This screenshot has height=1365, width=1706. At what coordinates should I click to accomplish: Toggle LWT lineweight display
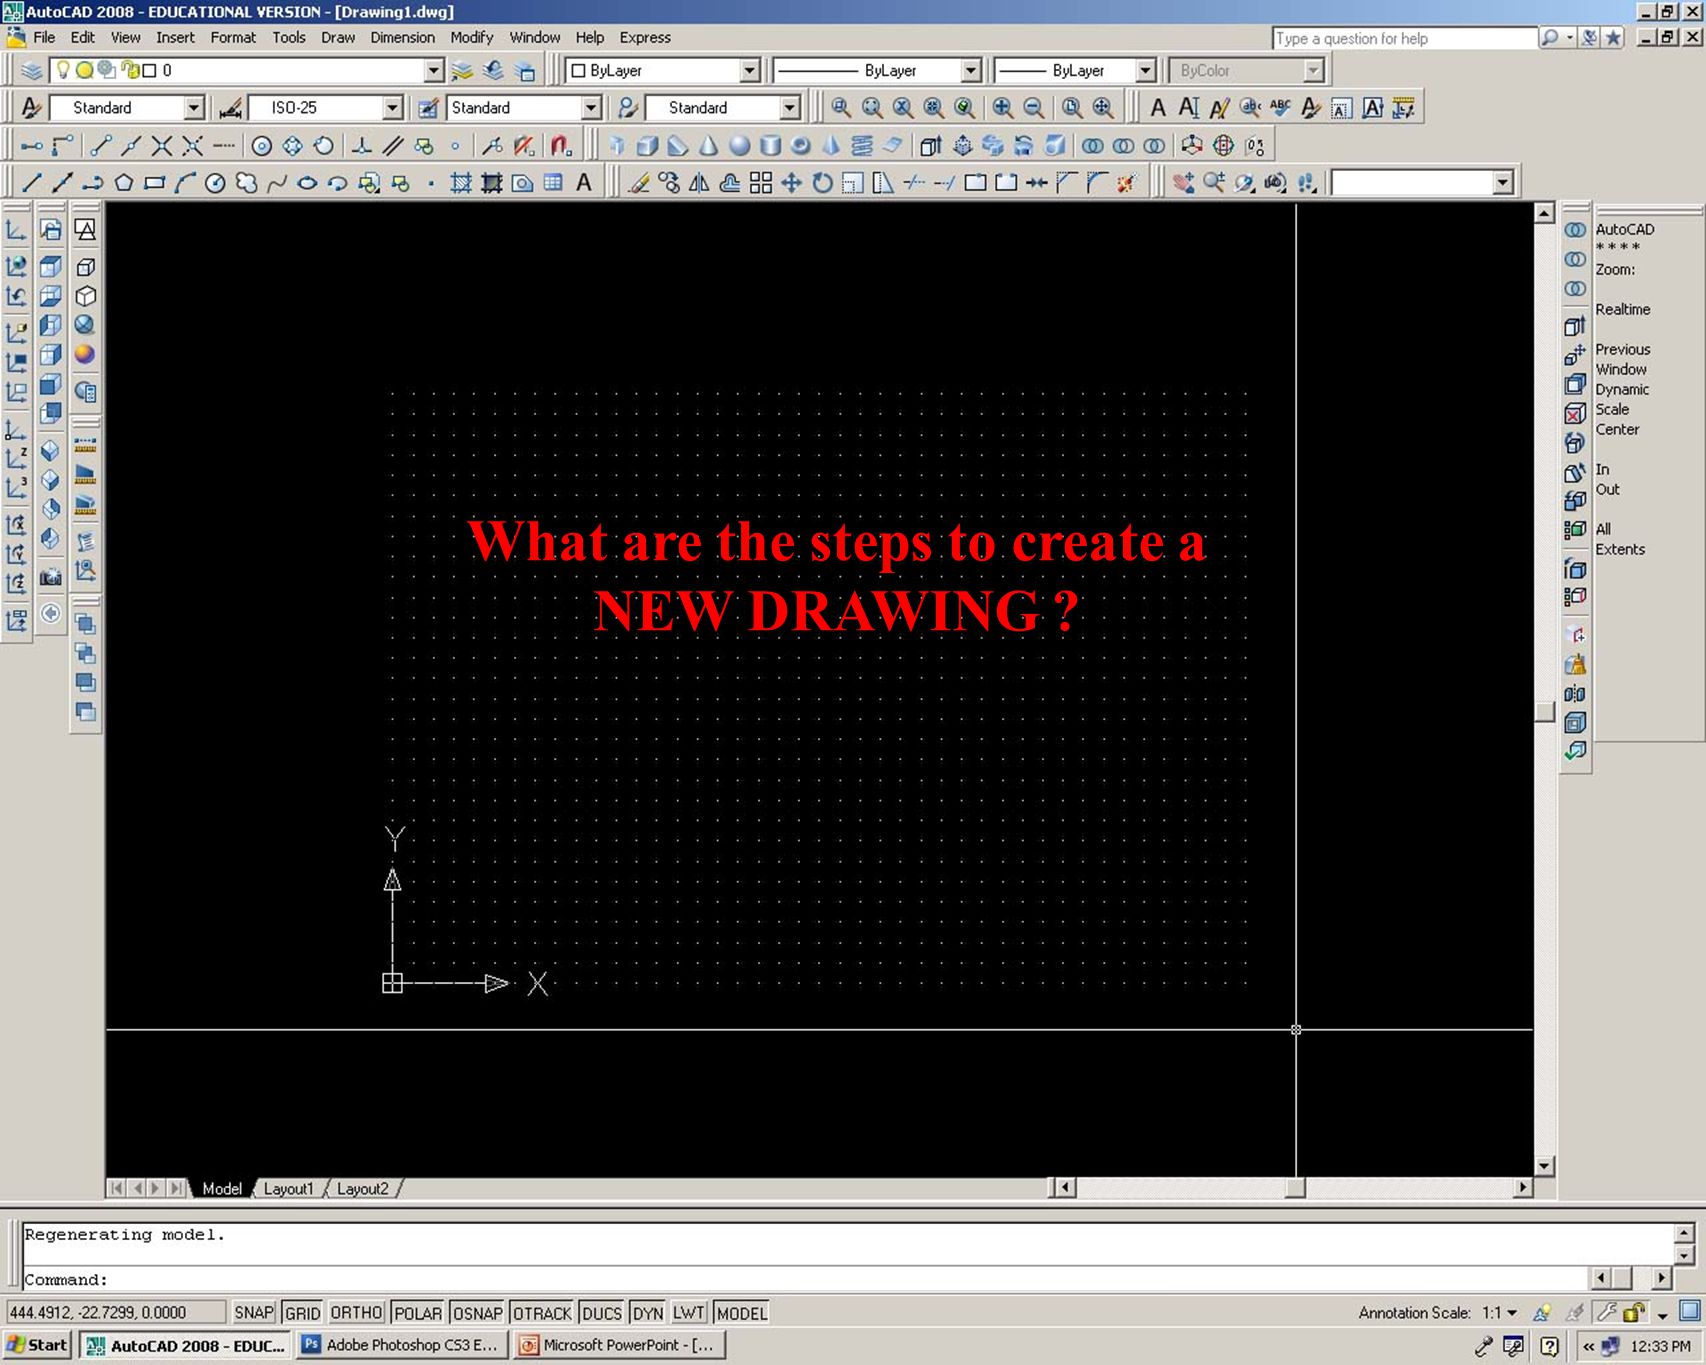coord(688,1313)
